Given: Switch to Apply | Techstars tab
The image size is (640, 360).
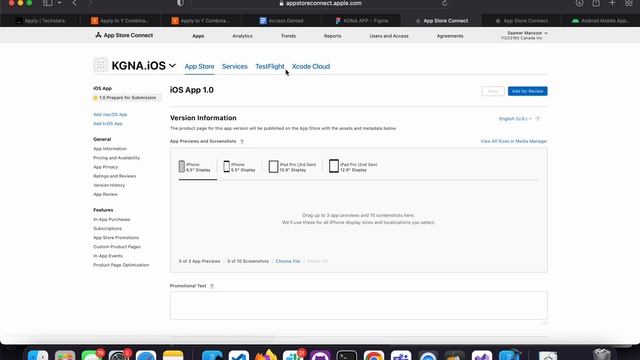Looking at the screenshot, I should pyautogui.click(x=40, y=20).
